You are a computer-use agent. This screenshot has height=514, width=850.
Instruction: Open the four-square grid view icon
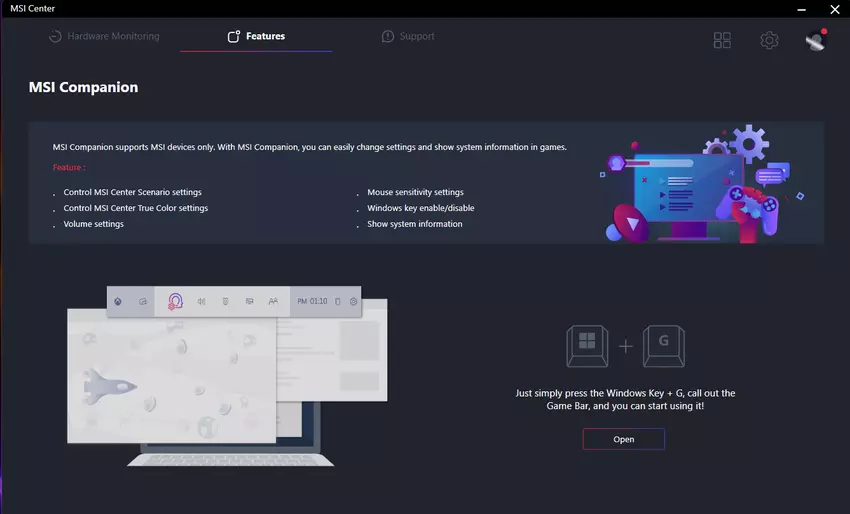coord(722,40)
